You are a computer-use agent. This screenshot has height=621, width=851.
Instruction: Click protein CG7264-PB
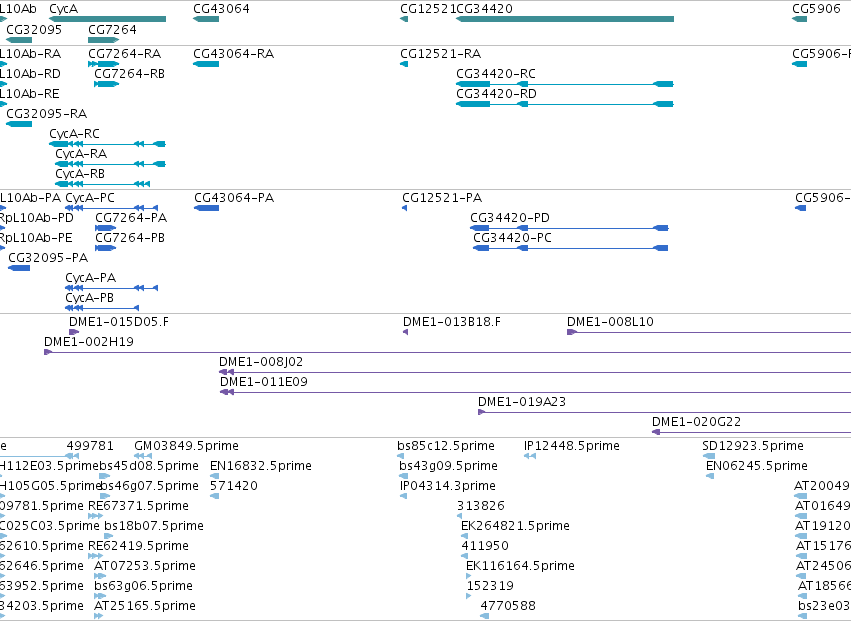pyautogui.click(x=130, y=238)
